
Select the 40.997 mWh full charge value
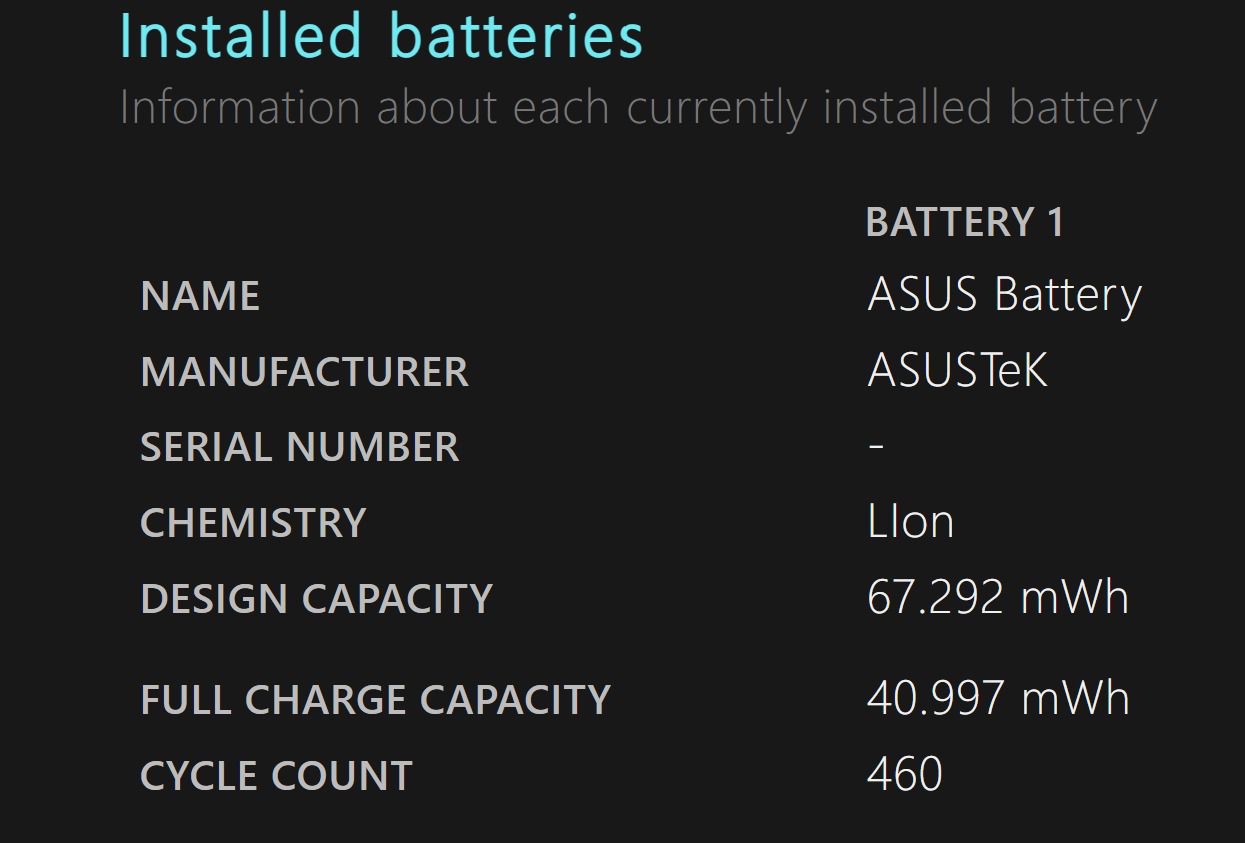(998, 698)
